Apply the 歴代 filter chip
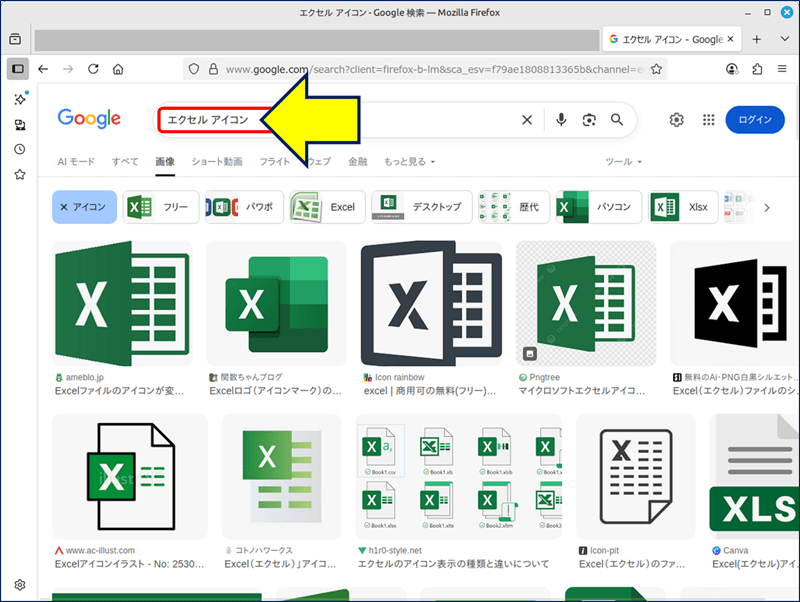The width and height of the screenshot is (800, 602). (514, 207)
